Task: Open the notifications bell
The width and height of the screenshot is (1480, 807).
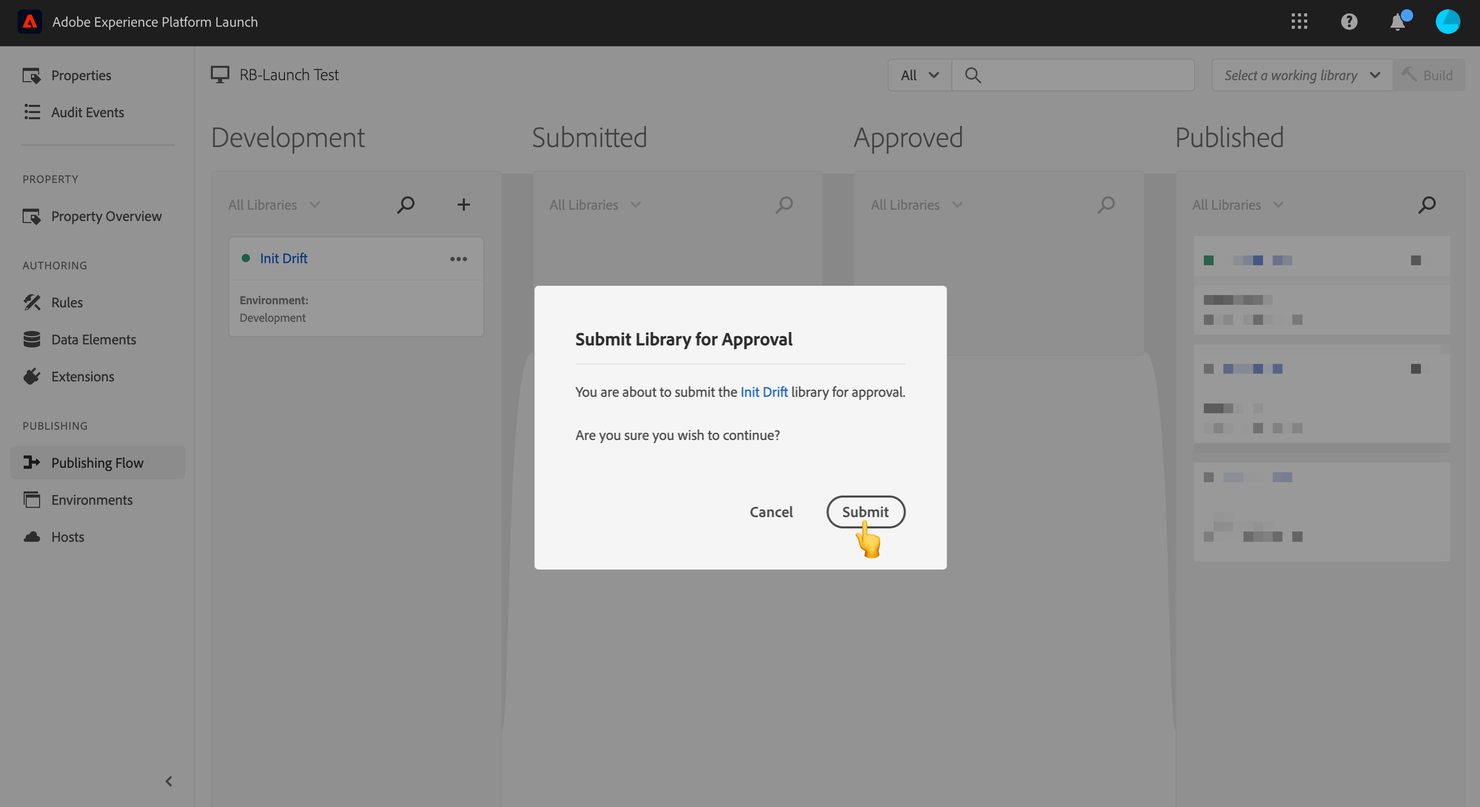Action: click(1398, 22)
